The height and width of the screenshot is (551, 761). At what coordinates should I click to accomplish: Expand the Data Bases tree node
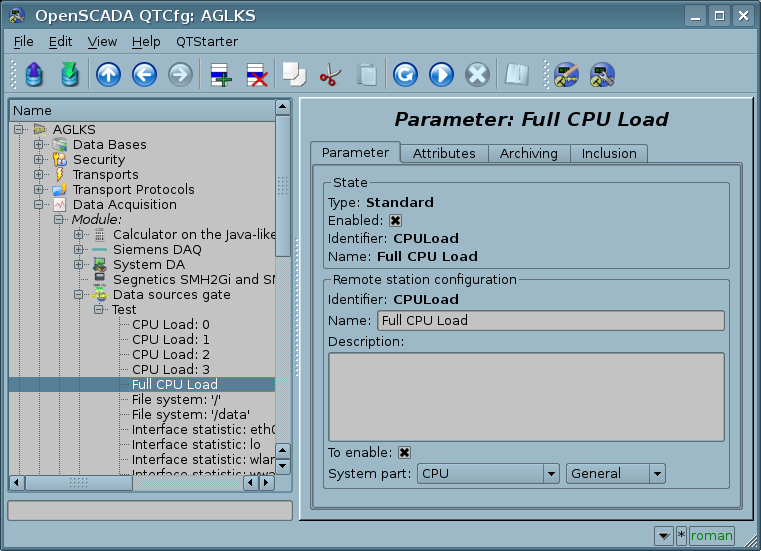tap(38, 145)
